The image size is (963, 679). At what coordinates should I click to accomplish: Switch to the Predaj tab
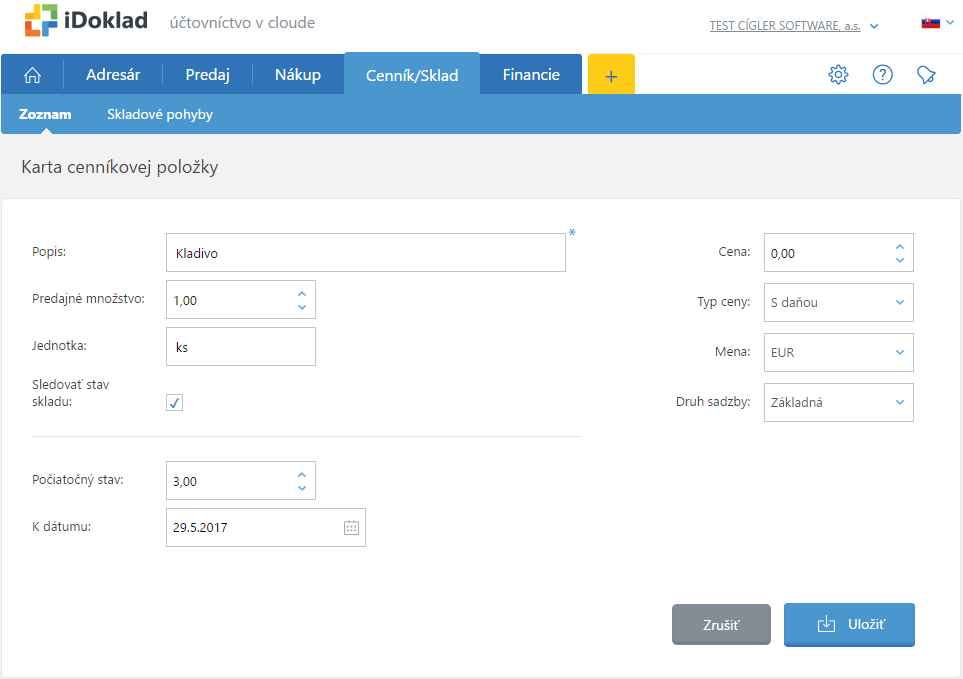tap(208, 75)
